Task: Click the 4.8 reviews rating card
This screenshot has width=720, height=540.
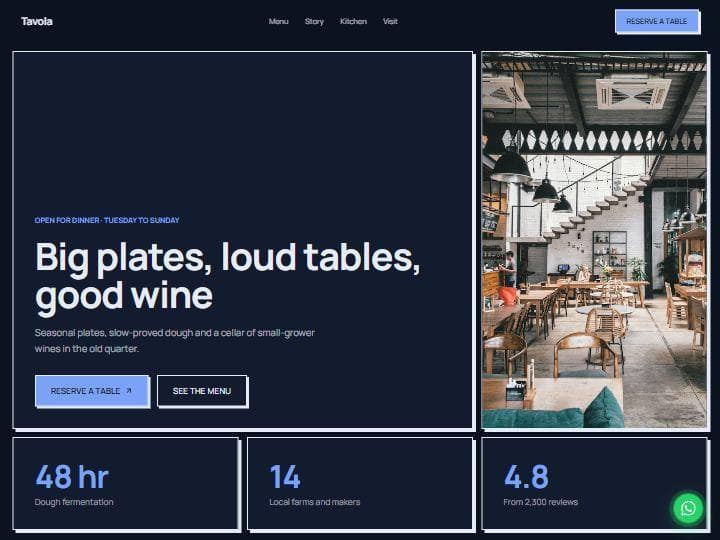Action: 594,484
